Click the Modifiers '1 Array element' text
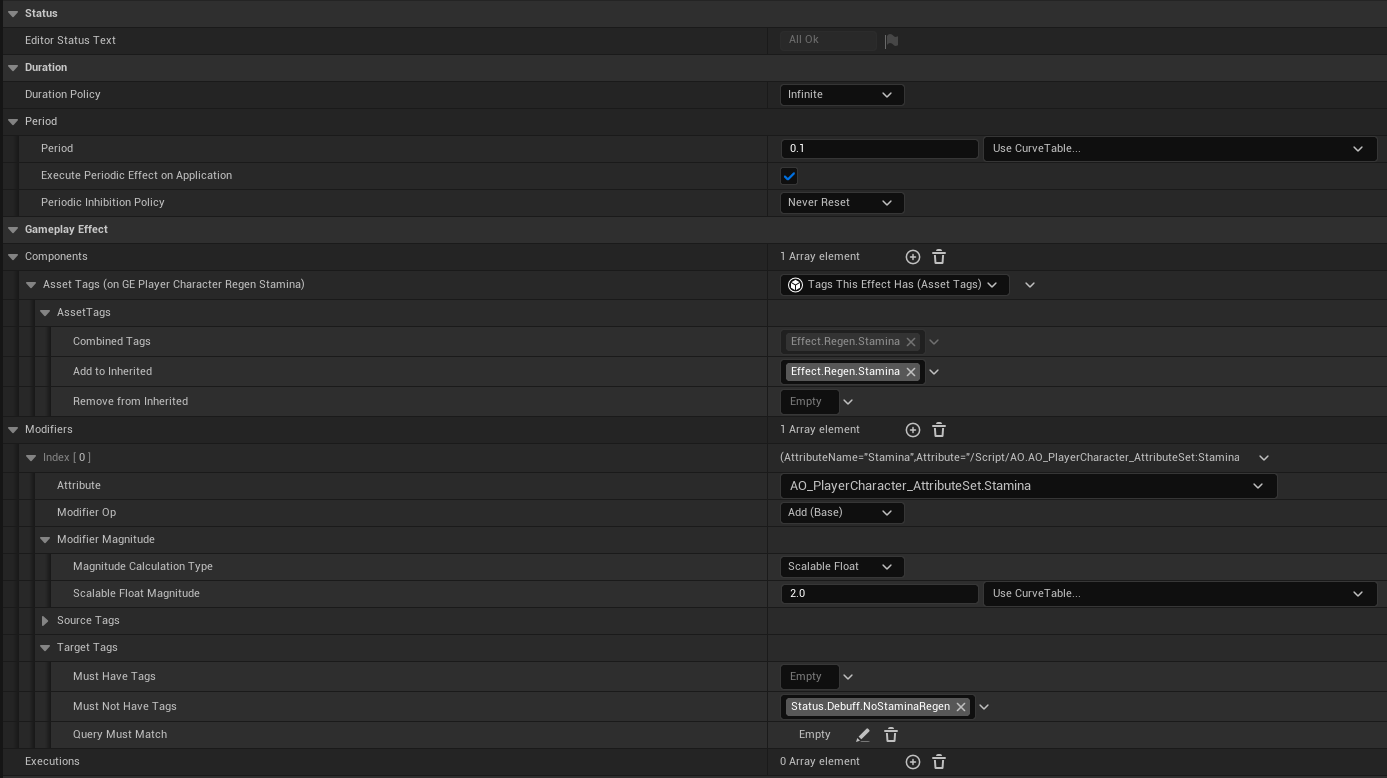Viewport: 1387px width, 778px height. [820, 430]
